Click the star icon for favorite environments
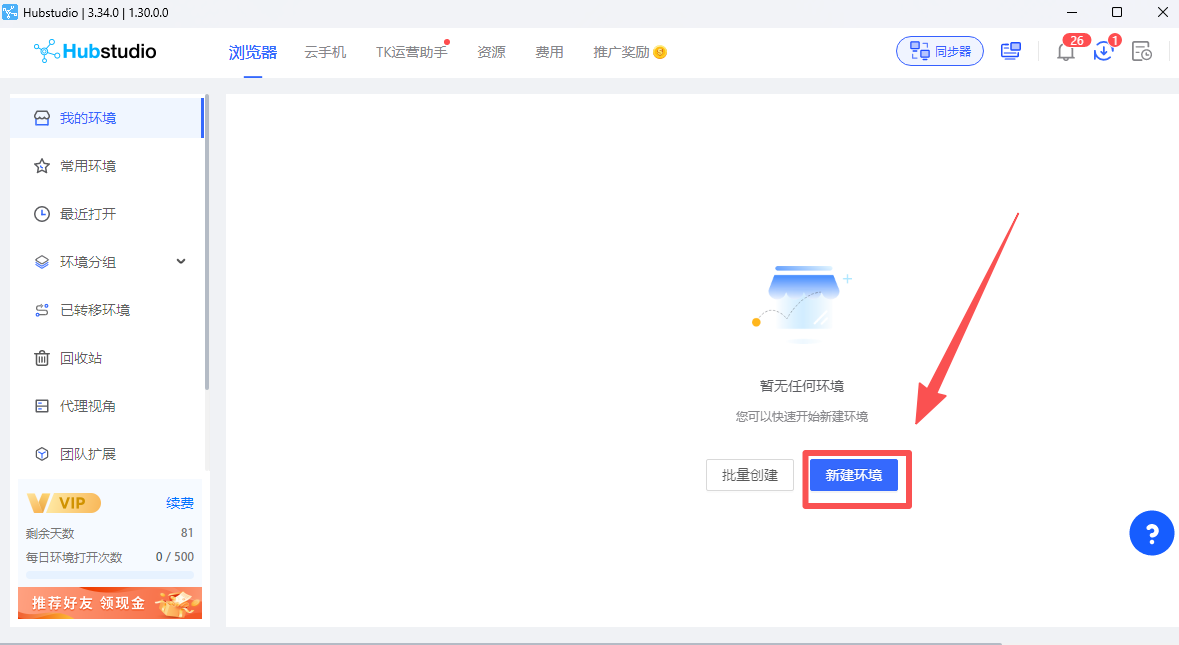The height and width of the screenshot is (645, 1179). pyautogui.click(x=42, y=166)
